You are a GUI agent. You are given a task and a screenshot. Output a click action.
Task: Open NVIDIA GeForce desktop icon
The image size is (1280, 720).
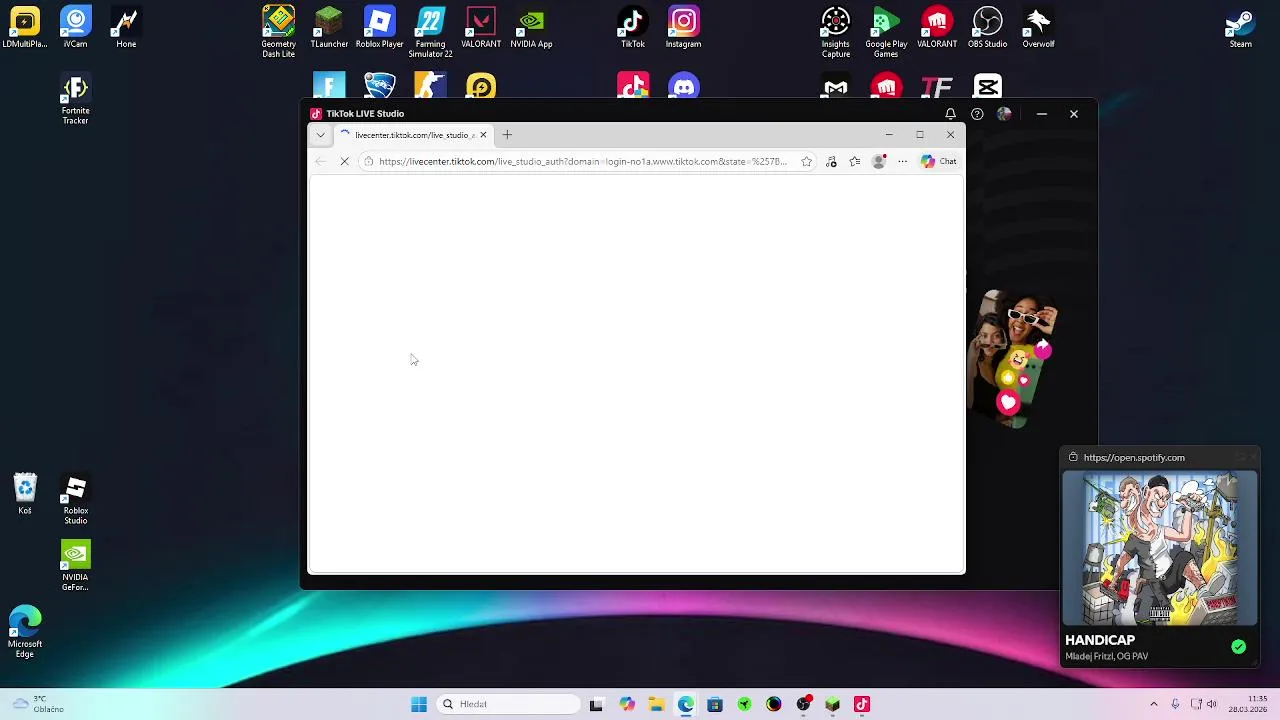point(75,566)
